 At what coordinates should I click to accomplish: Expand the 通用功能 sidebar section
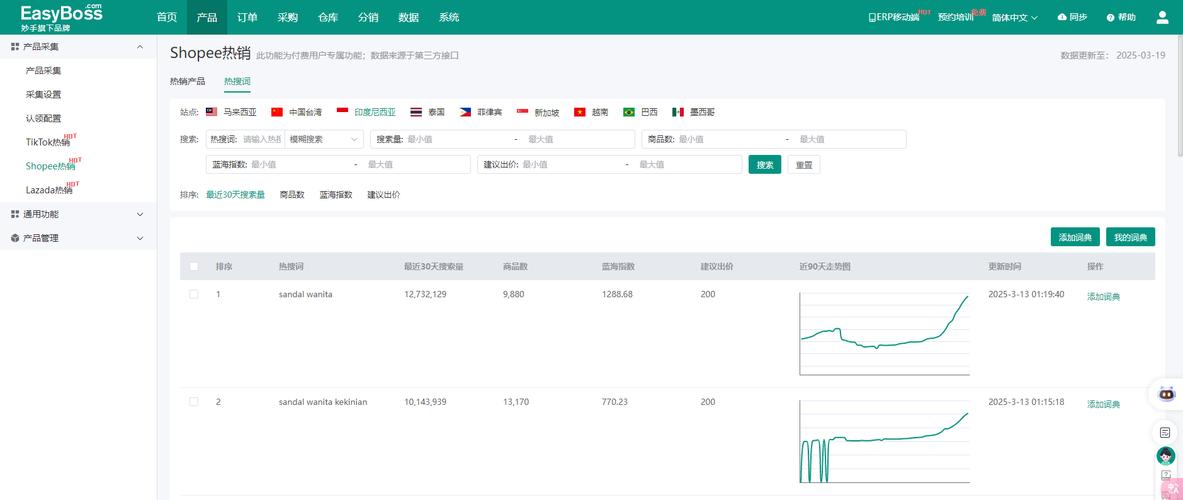(140, 214)
